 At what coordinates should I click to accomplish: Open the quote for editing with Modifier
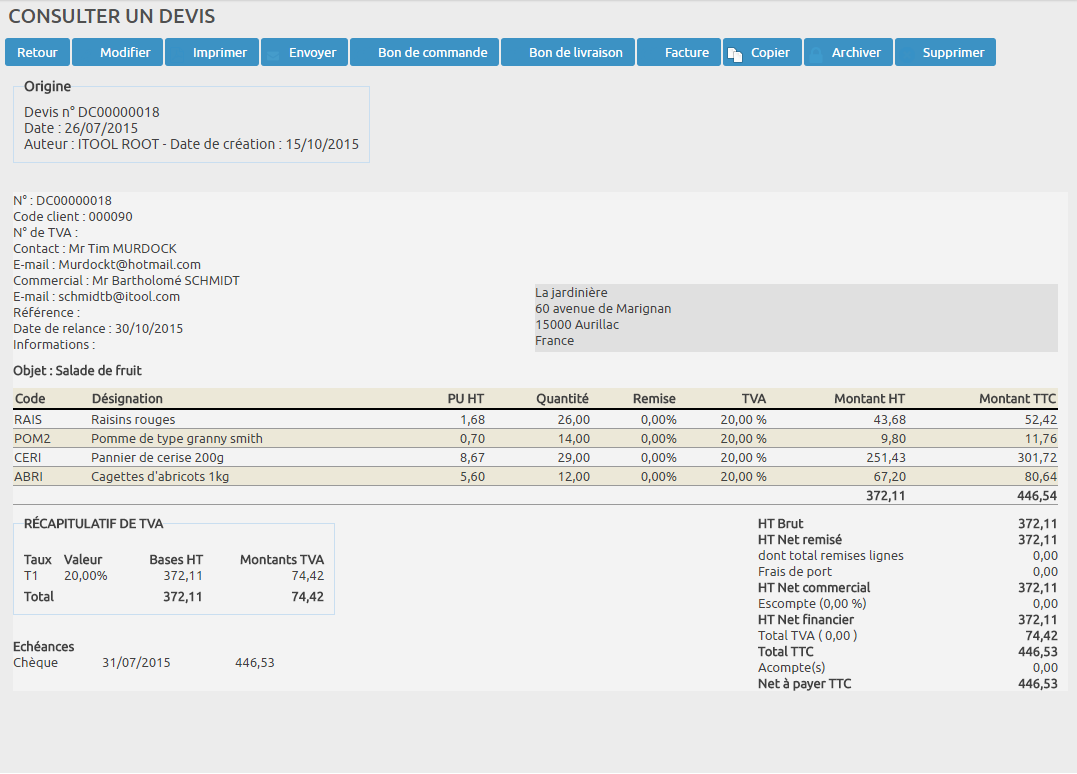coord(117,53)
